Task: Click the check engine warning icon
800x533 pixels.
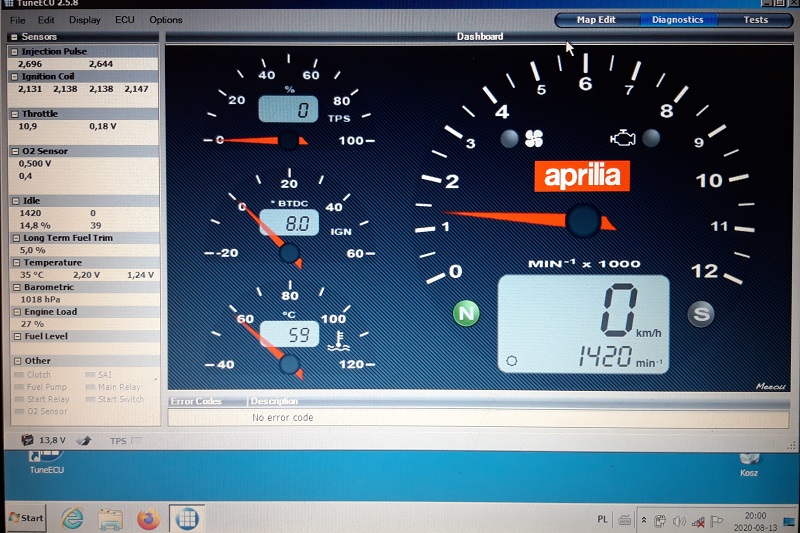Action: [623, 138]
